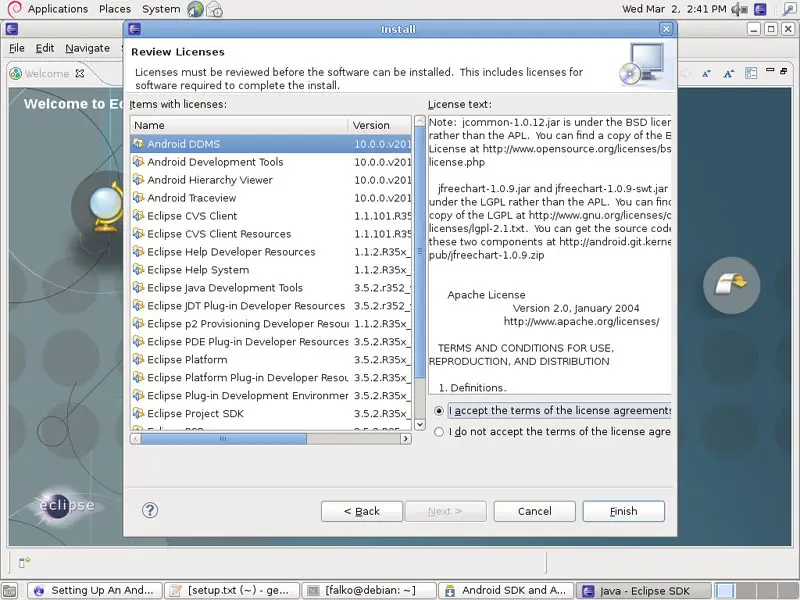Click the Name column header
Screen dimensions: 800x600
click(x=239, y=125)
